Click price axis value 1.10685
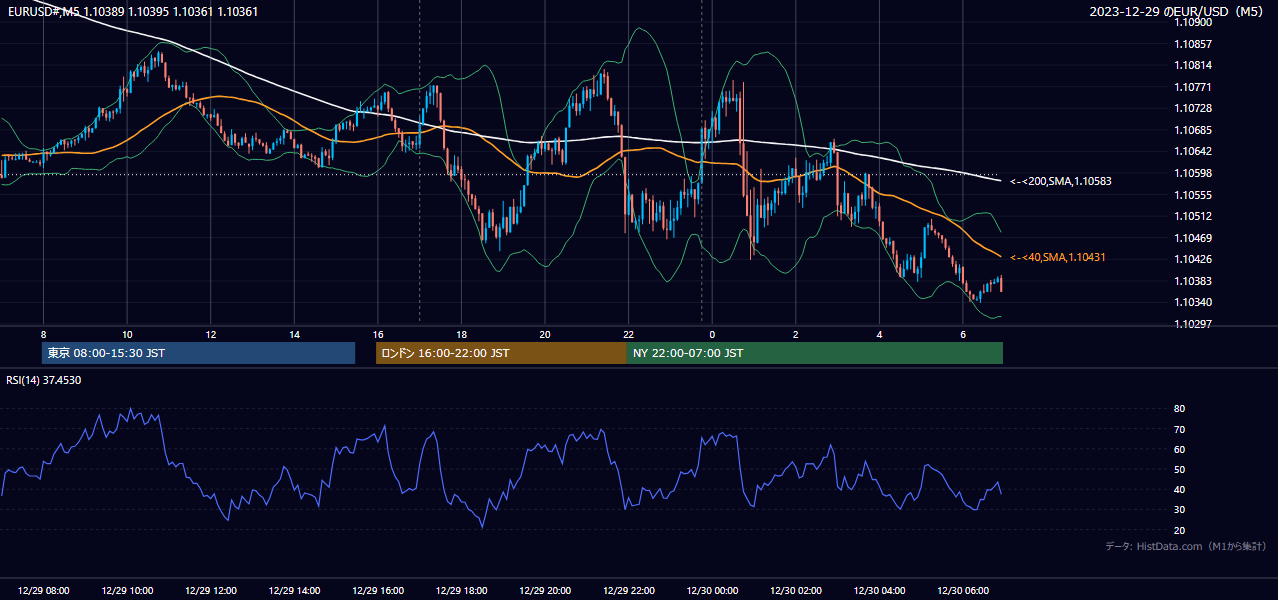Viewport: 1278px width, 600px height. [1194, 130]
